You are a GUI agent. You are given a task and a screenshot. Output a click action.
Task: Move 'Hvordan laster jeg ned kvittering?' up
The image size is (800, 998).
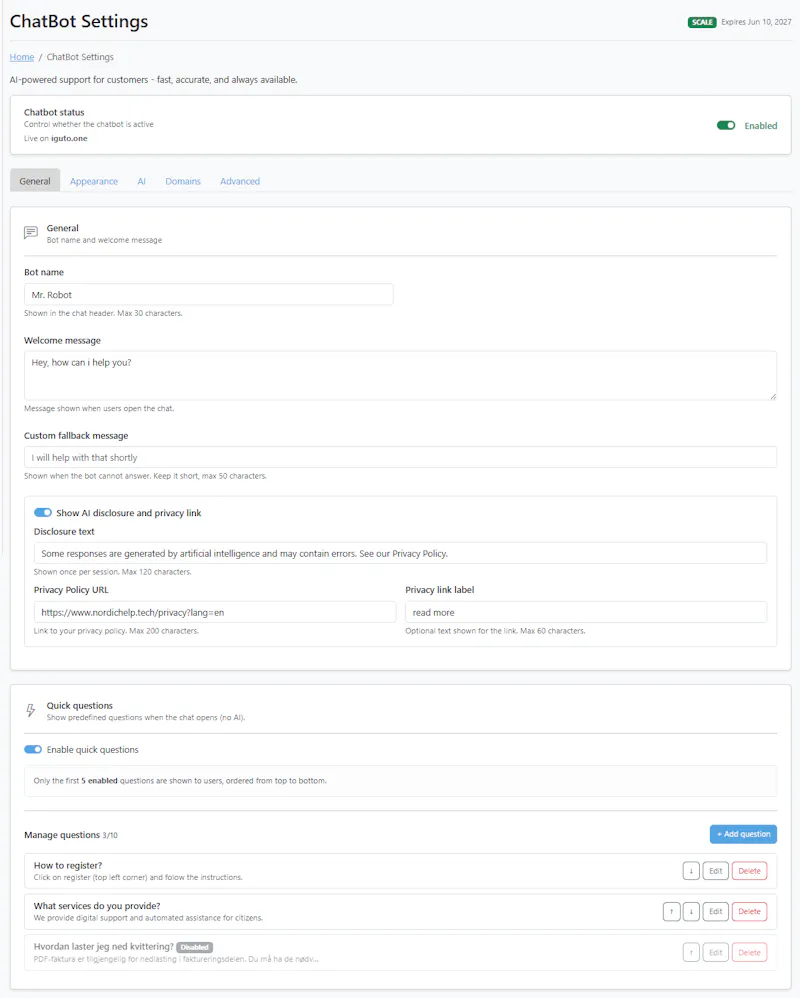(691, 952)
